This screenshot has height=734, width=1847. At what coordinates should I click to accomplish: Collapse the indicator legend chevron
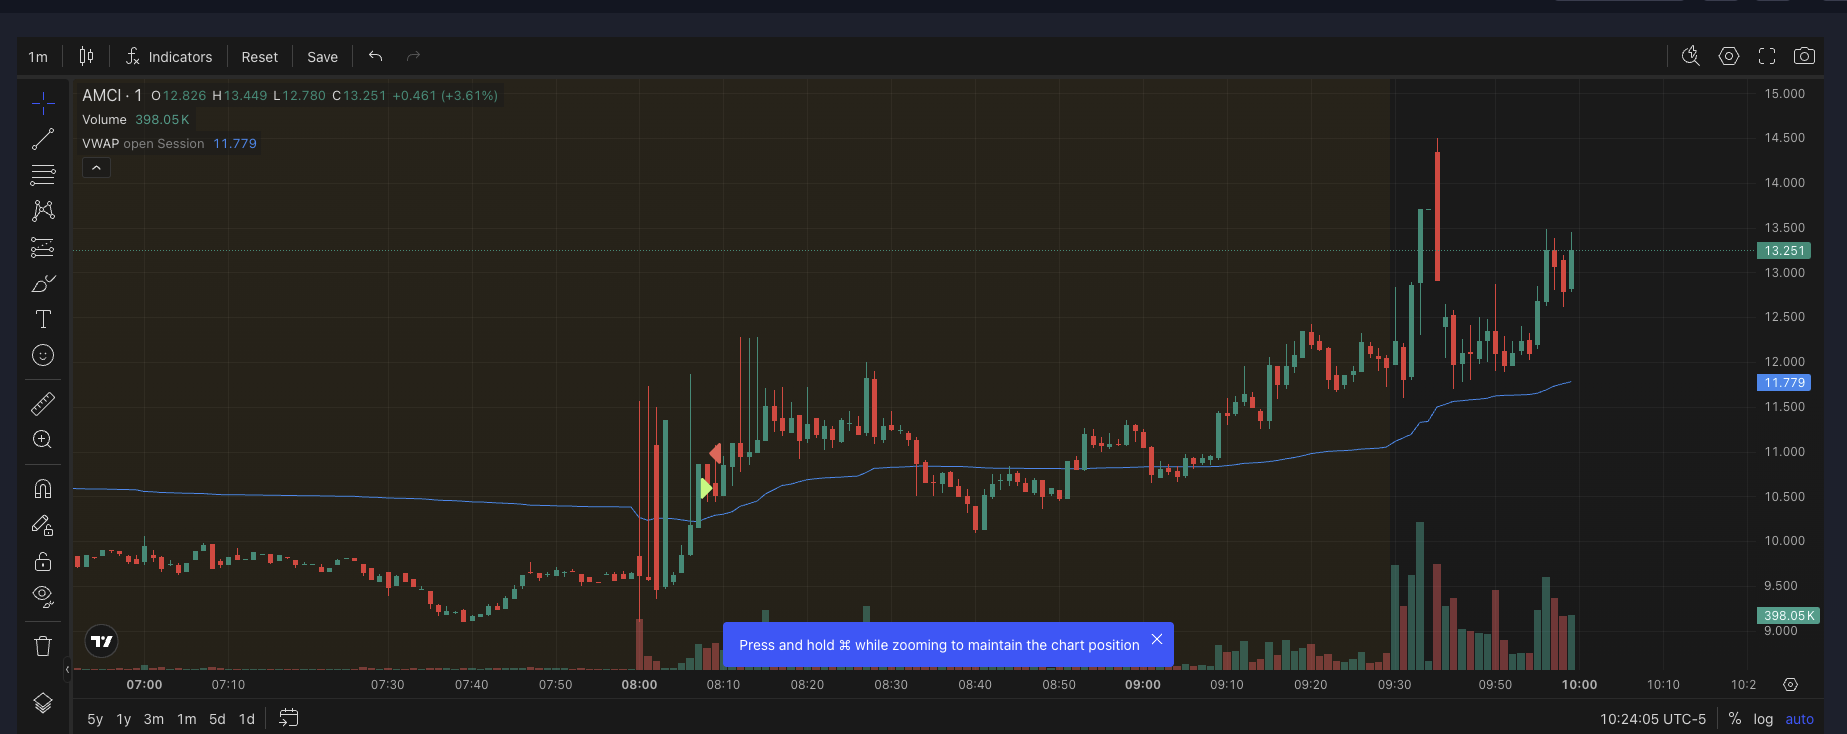(x=96, y=168)
